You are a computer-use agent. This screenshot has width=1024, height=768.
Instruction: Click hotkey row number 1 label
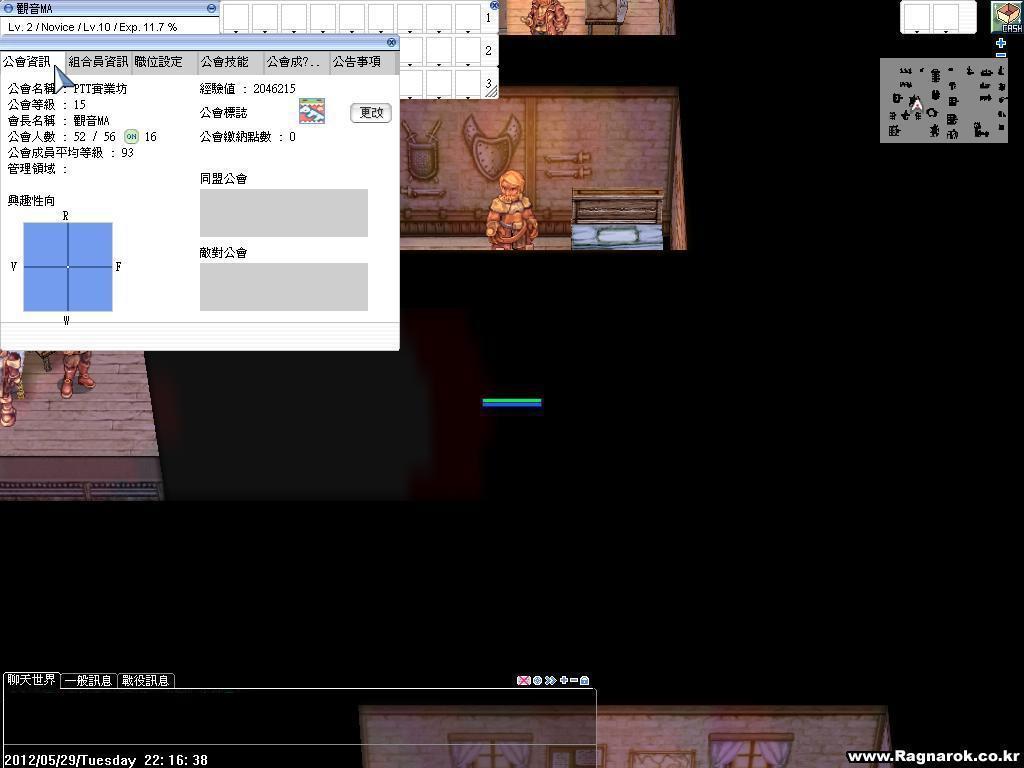coord(488,18)
